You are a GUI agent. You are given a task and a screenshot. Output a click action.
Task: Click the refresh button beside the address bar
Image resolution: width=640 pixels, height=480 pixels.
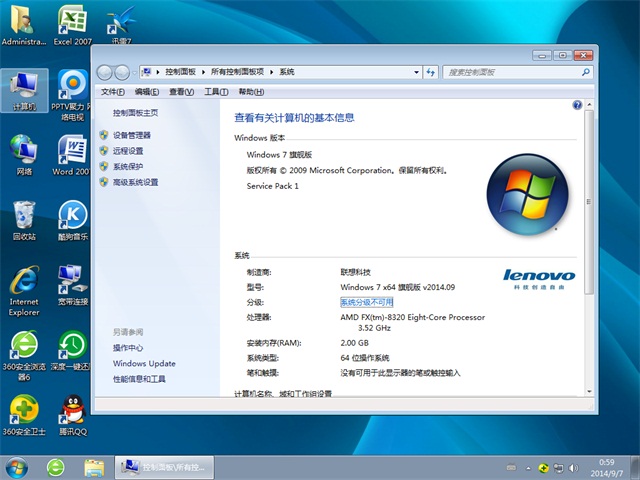tap(431, 72)
